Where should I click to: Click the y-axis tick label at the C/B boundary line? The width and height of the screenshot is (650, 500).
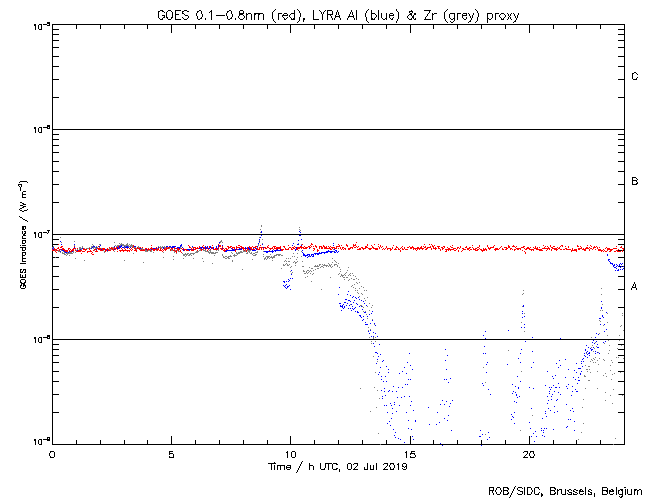40,129
